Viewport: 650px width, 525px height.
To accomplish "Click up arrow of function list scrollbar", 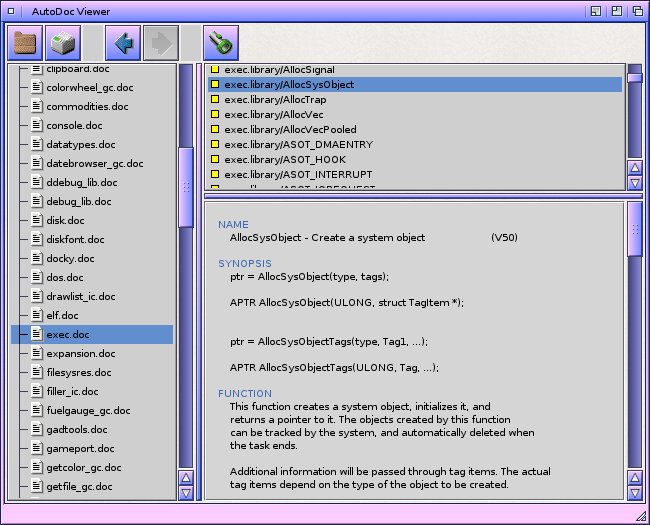I will [635, 167].
